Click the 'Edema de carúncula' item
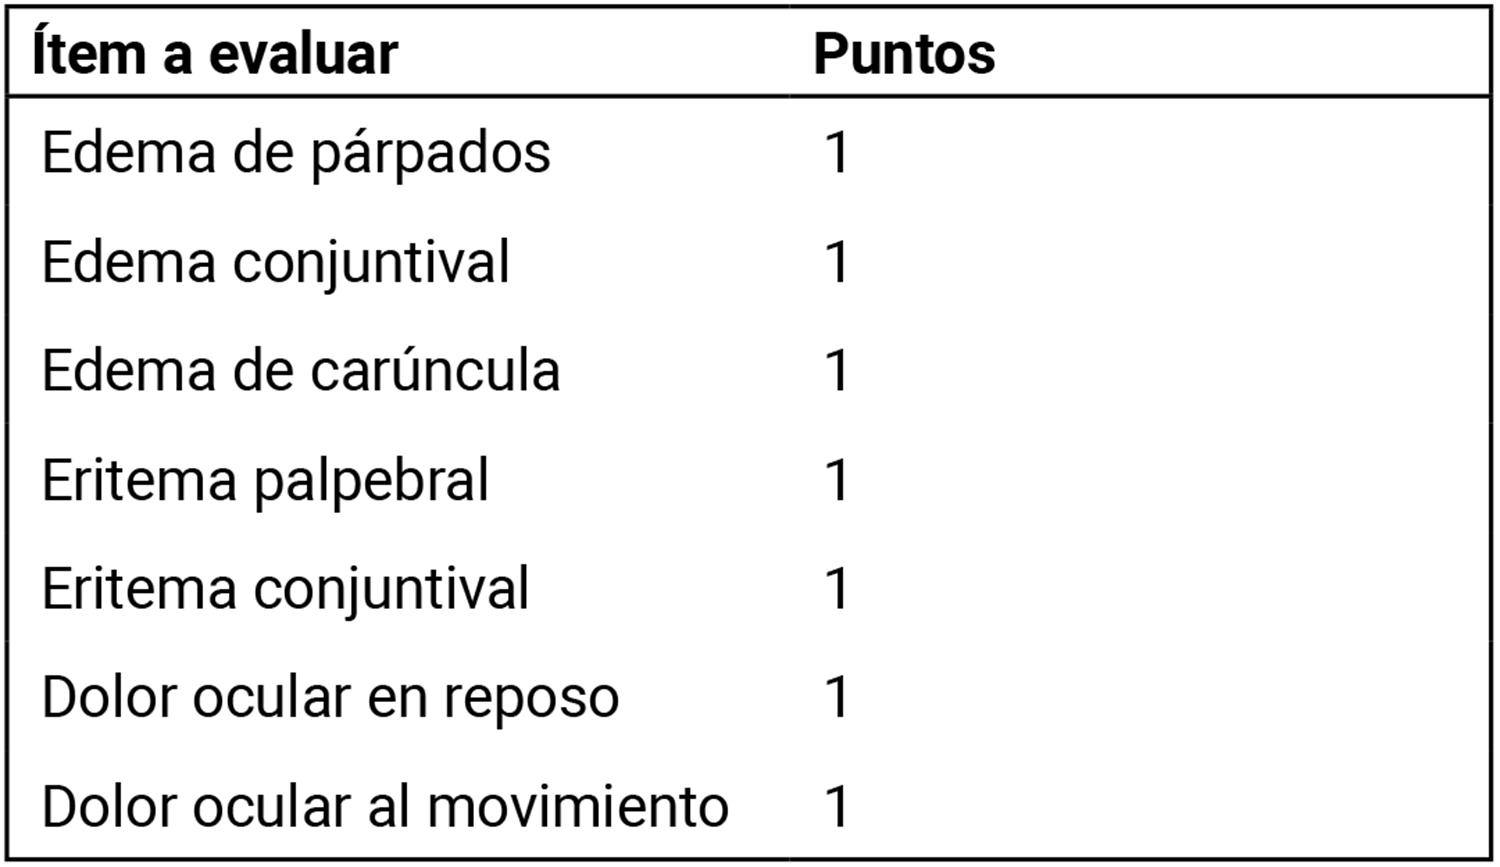The height and width of the screenshot is (867, 1500). (301, 371)
